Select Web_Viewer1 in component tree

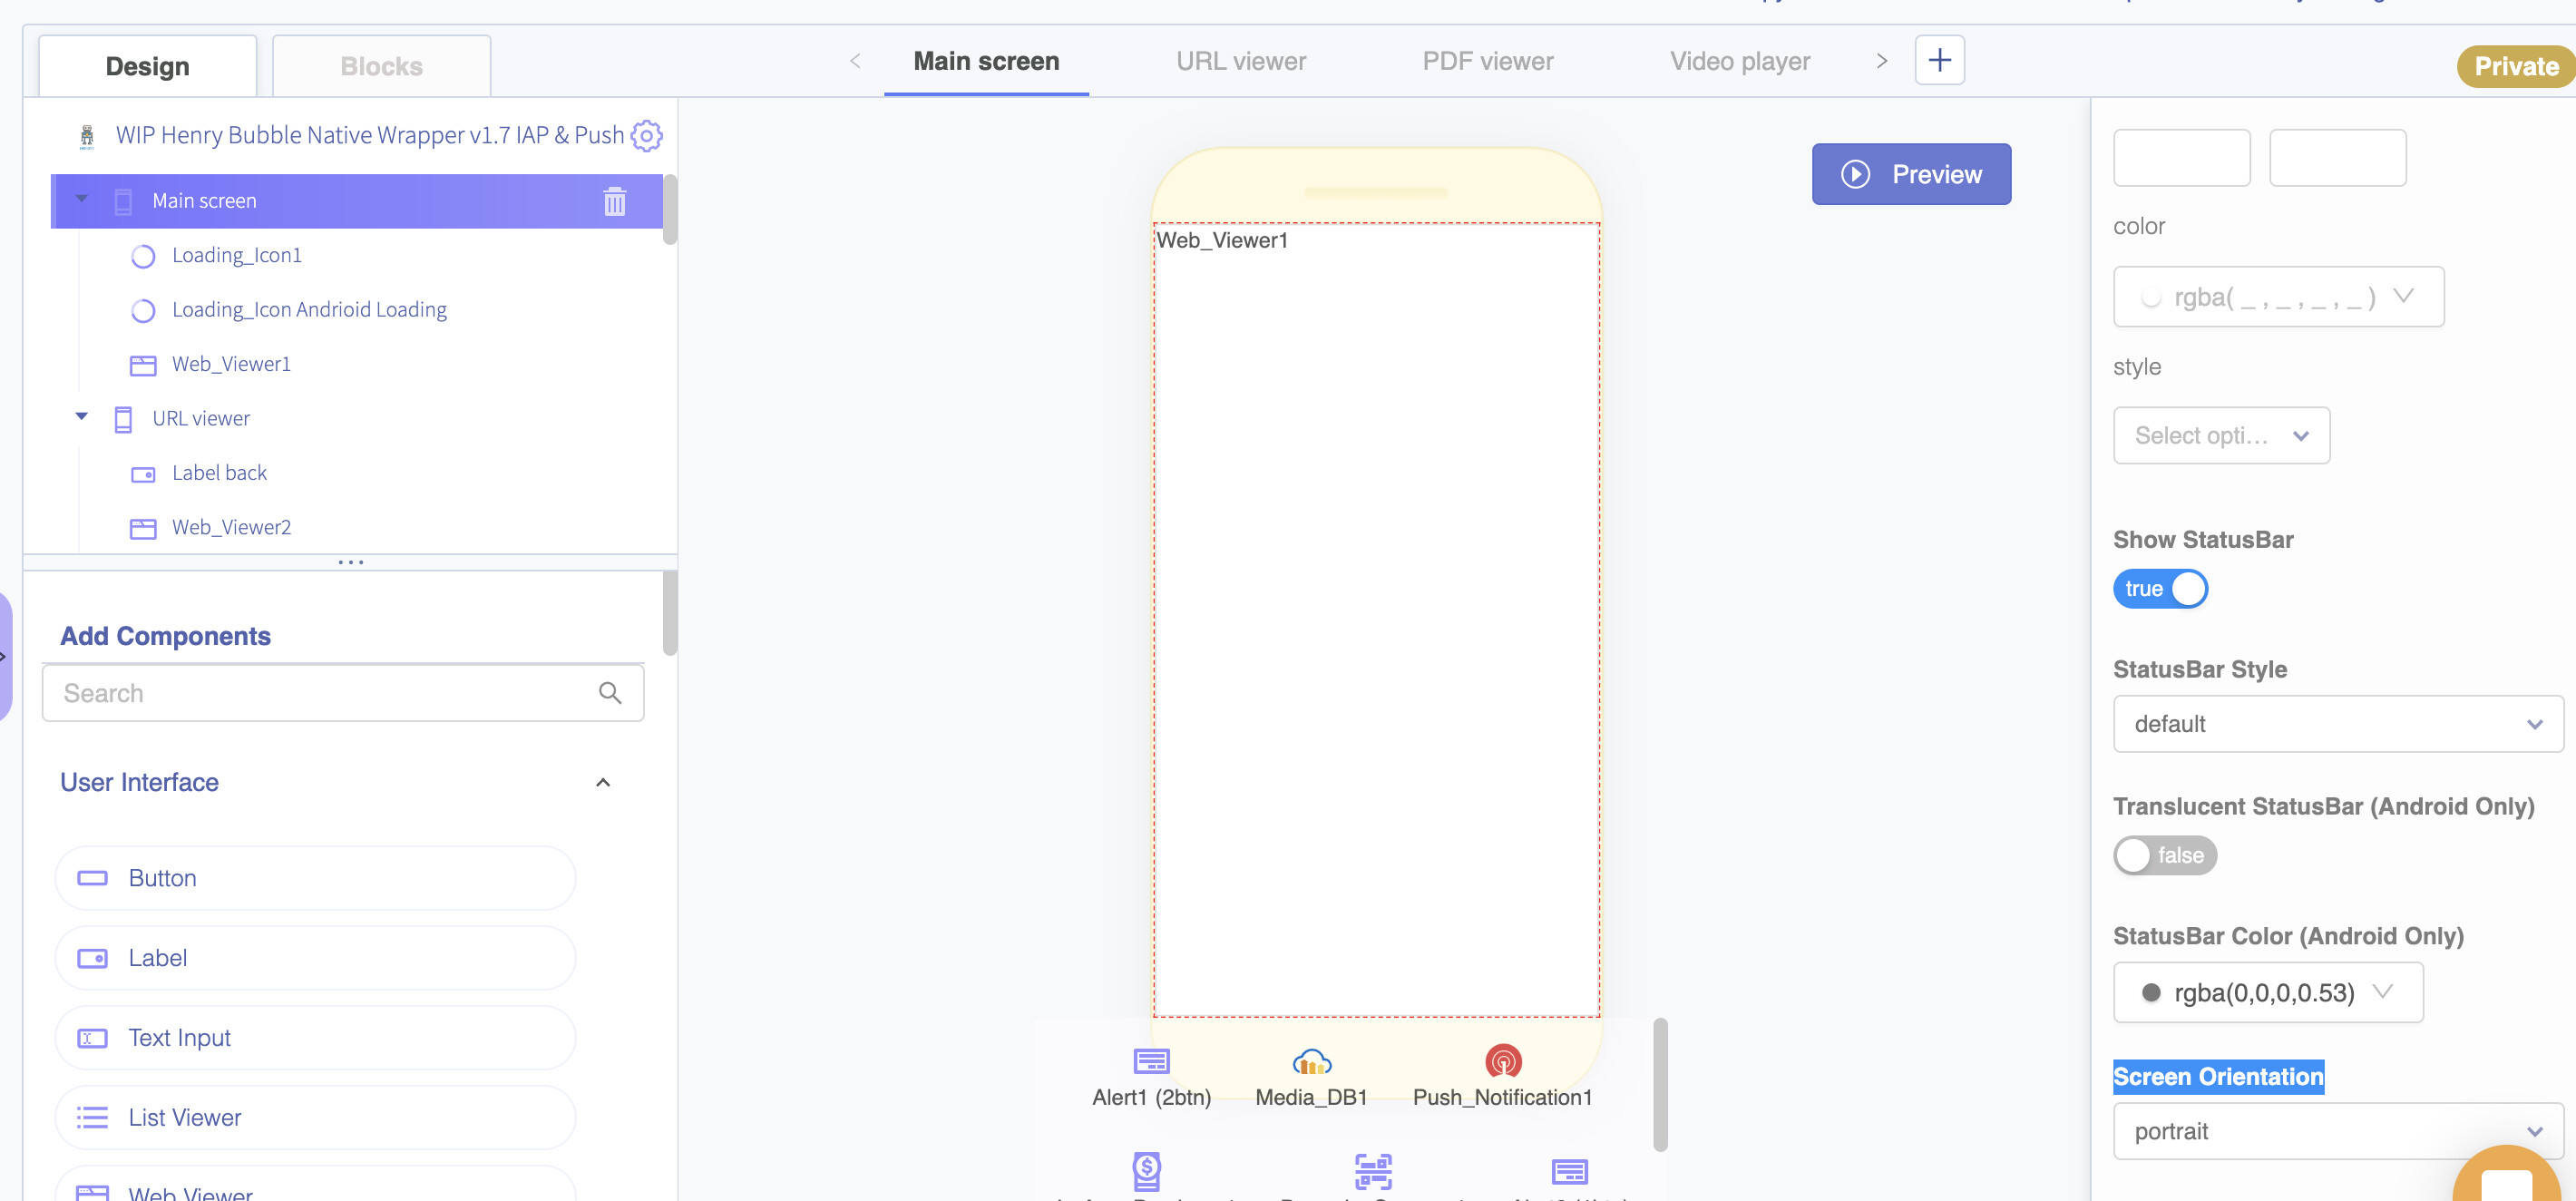(x=231, y=364)
